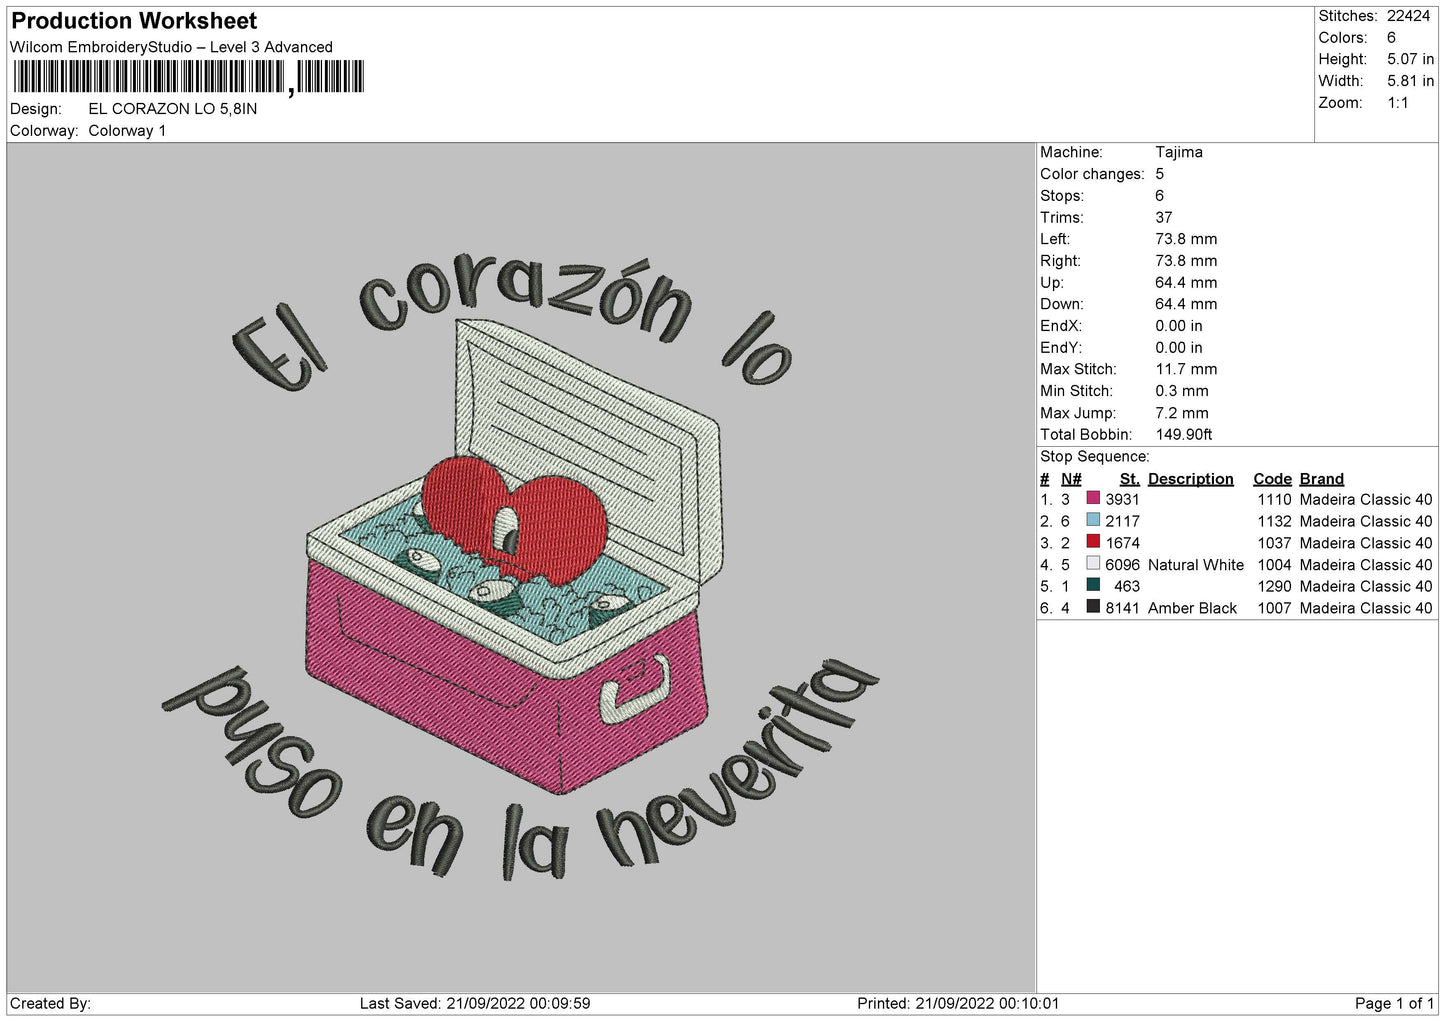1445x1021 pixels.
Task: Click the Left value 73.8 mm
Action: click(1186, 239)
